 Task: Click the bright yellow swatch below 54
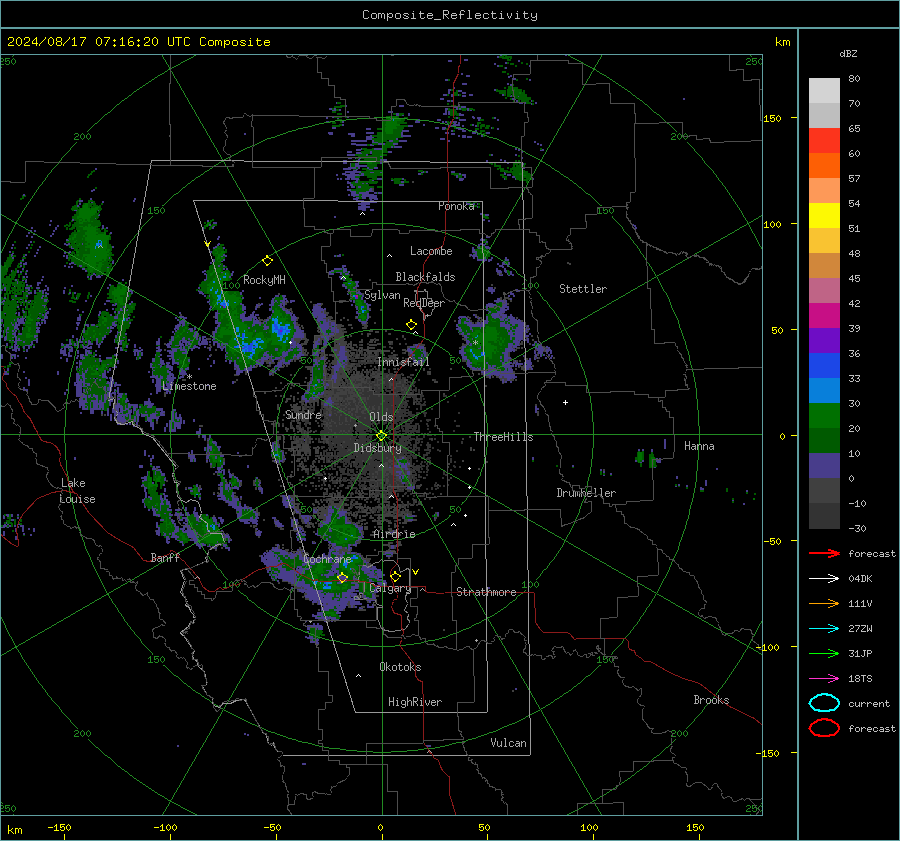pos(824,215)
